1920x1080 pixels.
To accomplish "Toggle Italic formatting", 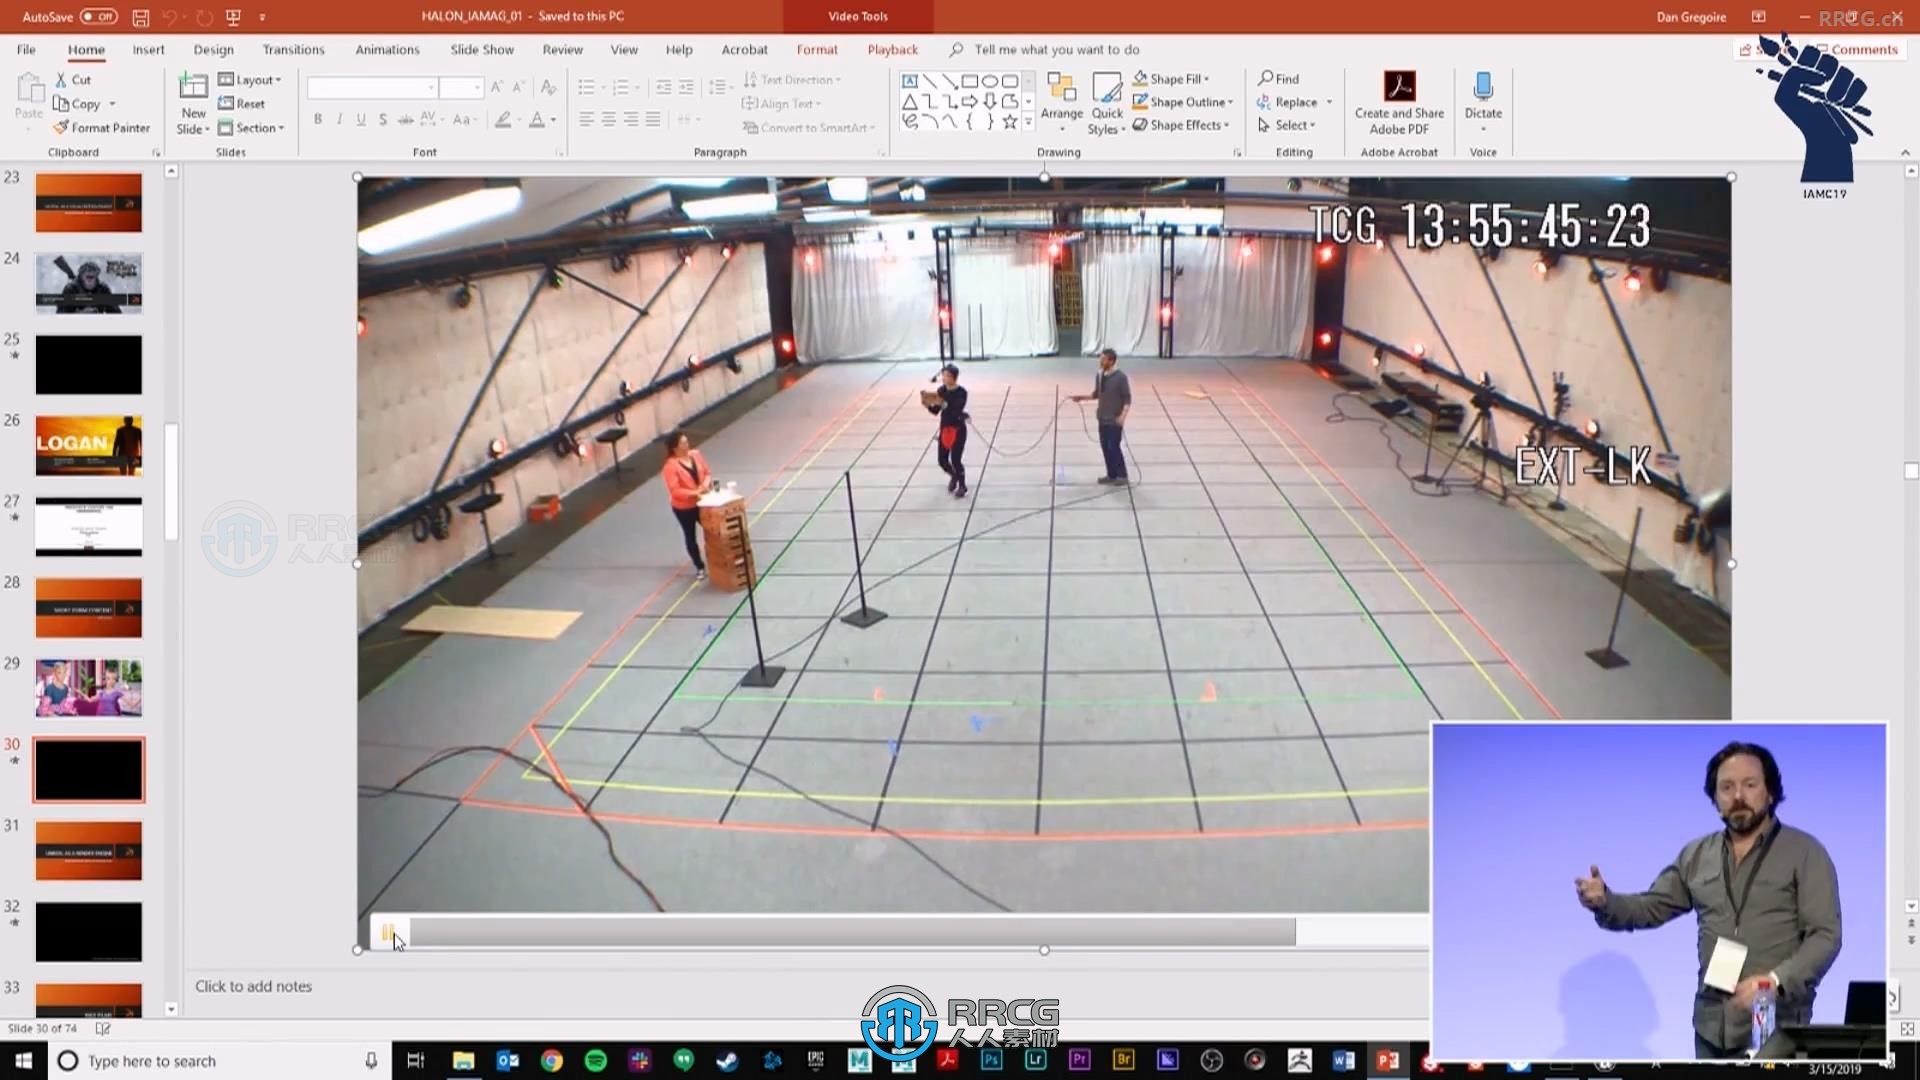I will click(x=339, y=119).
